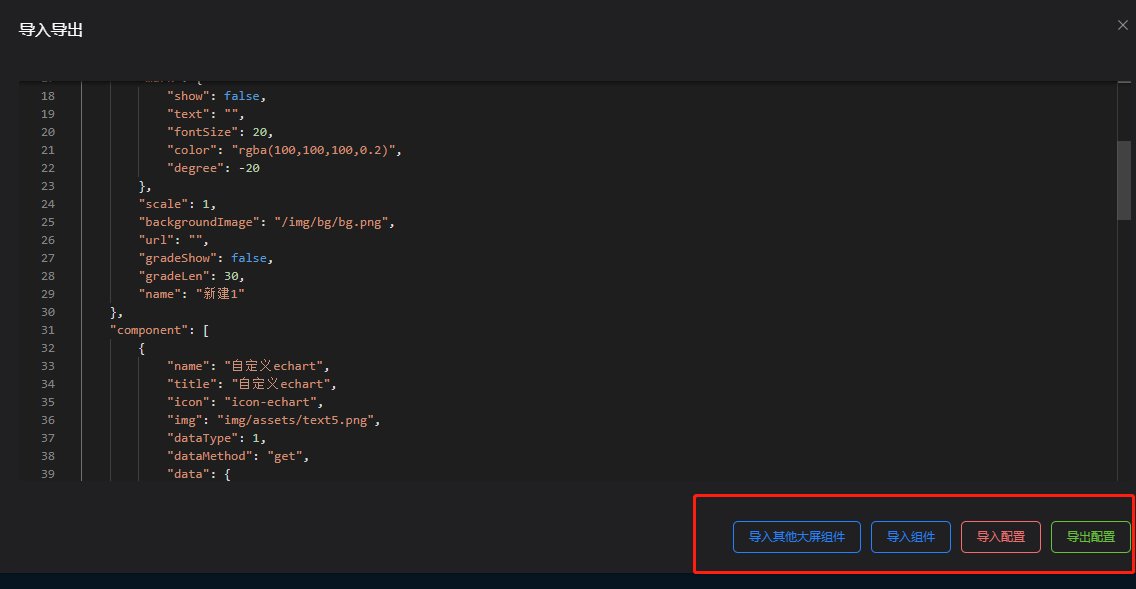Image resolution: width=1136 pixels, height=589 pixels.
Task: Click the green 导出配置 button
Action: [x=1090, y=537]
